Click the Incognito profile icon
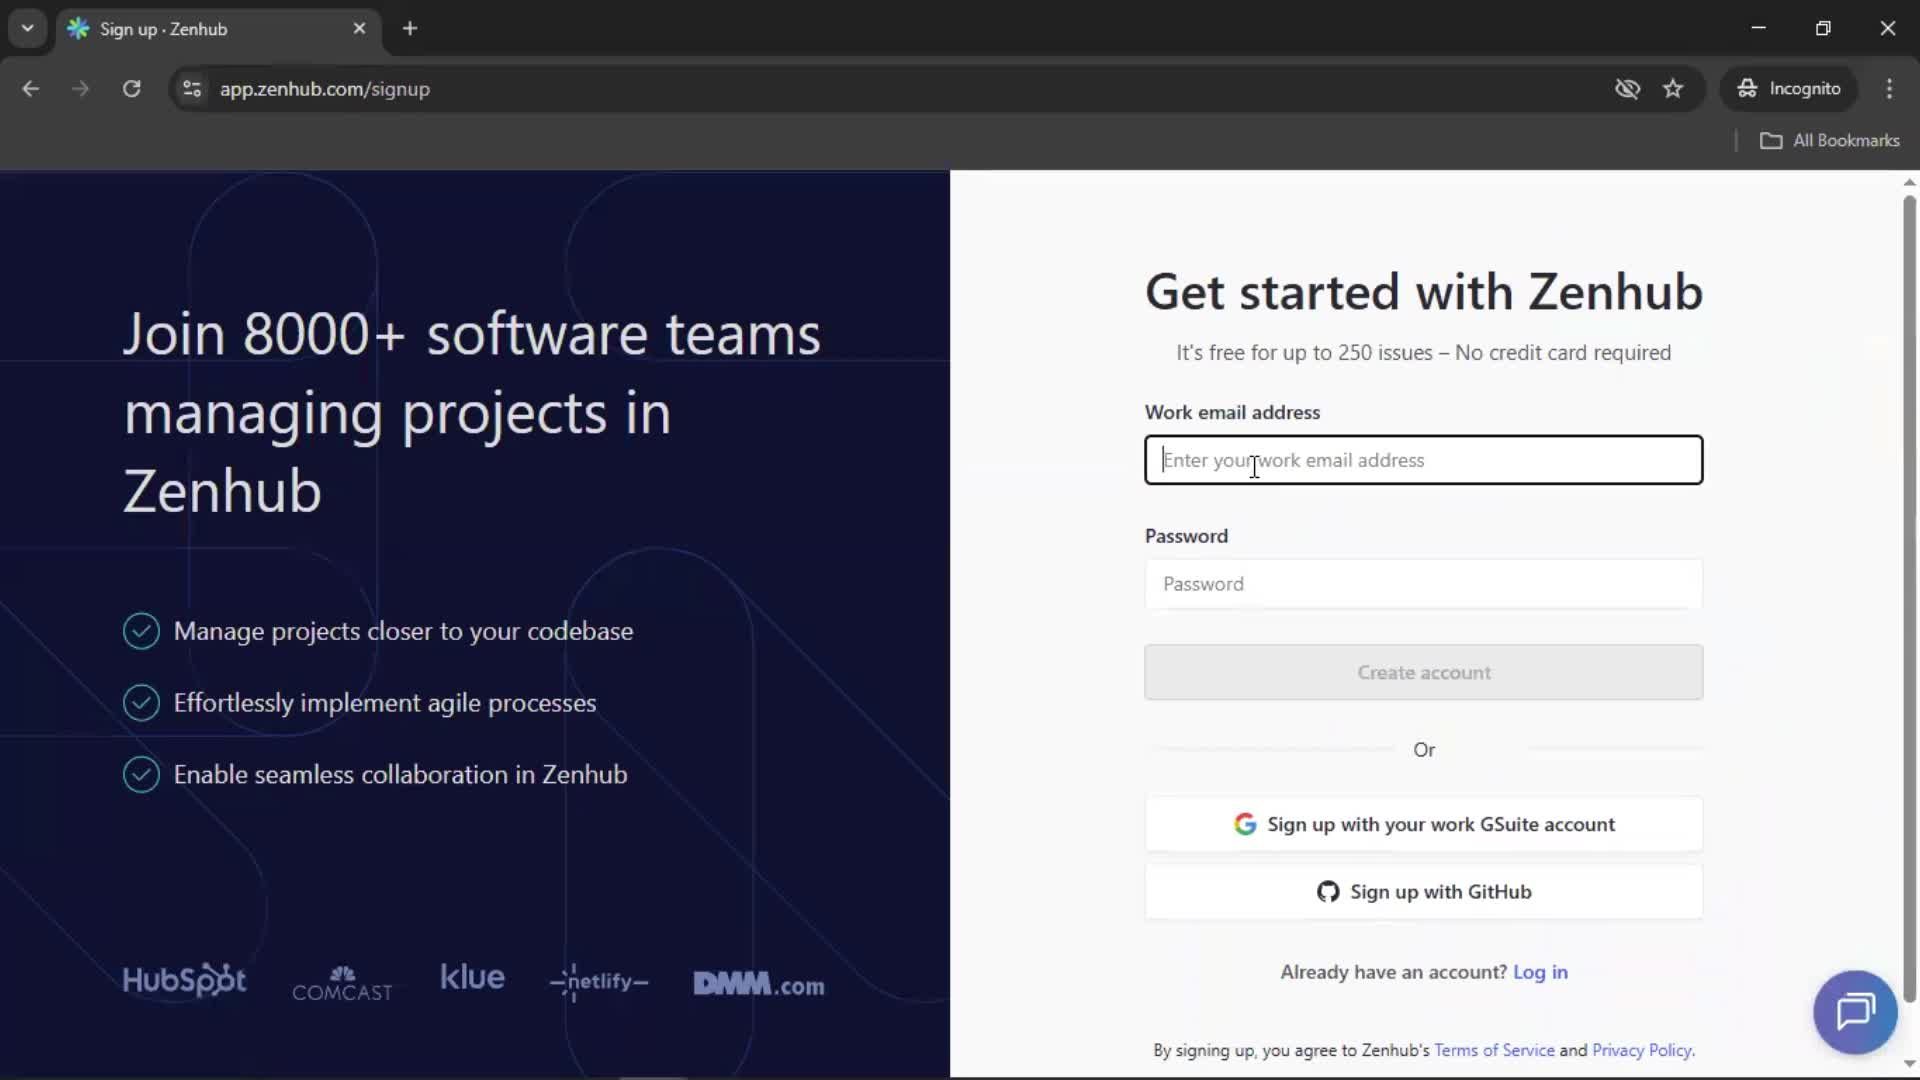1920x1080 pixels. coord(1789,88)
